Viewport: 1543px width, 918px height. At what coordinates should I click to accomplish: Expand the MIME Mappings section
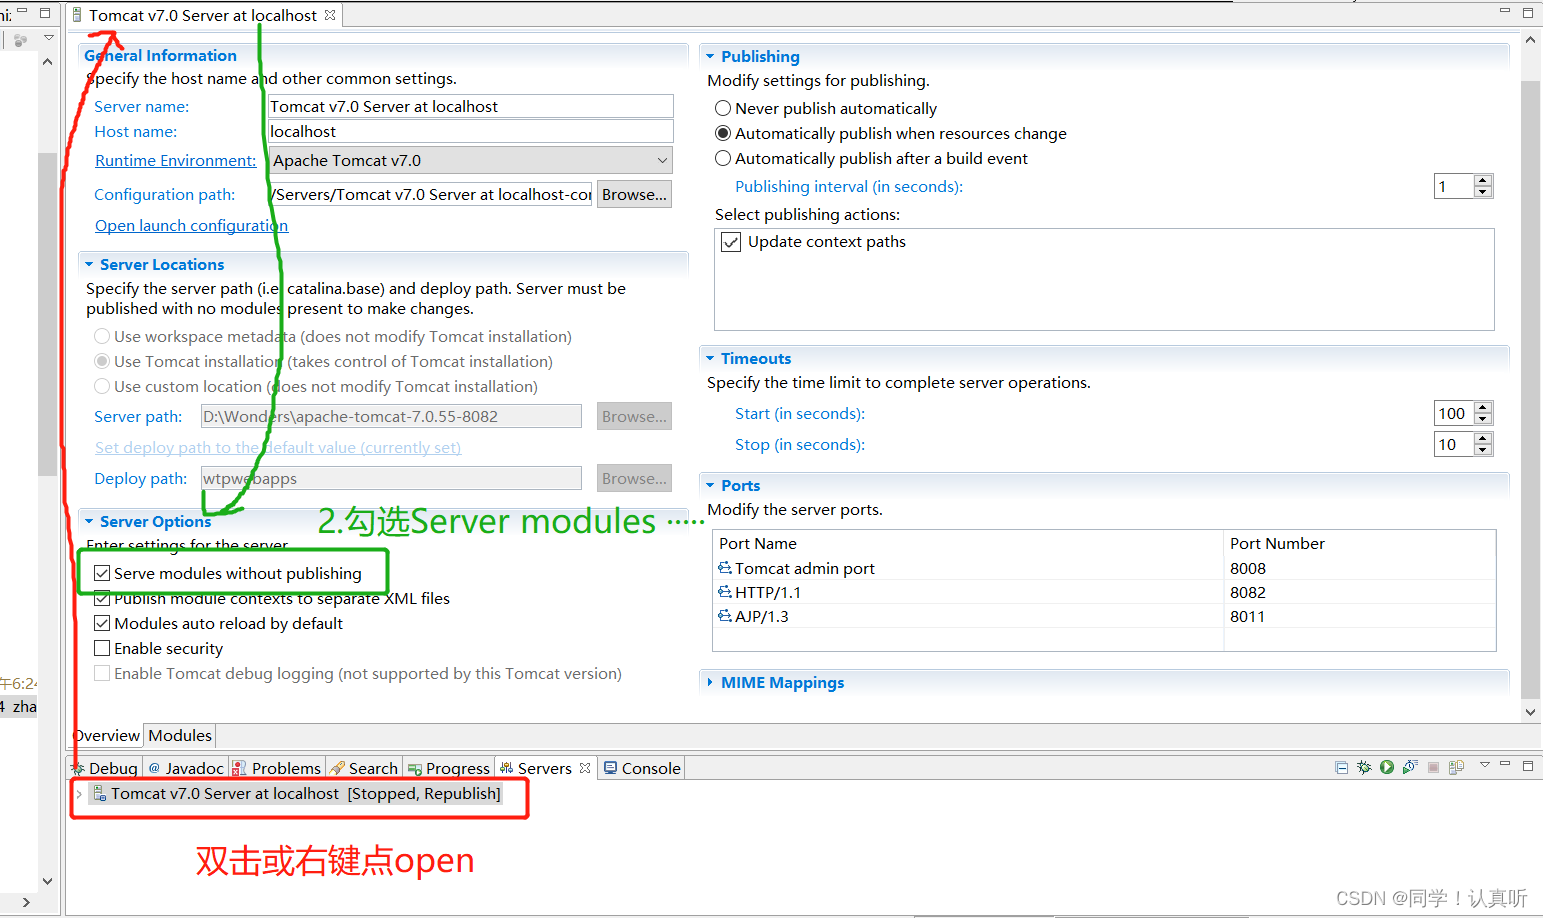coord(710,682)
